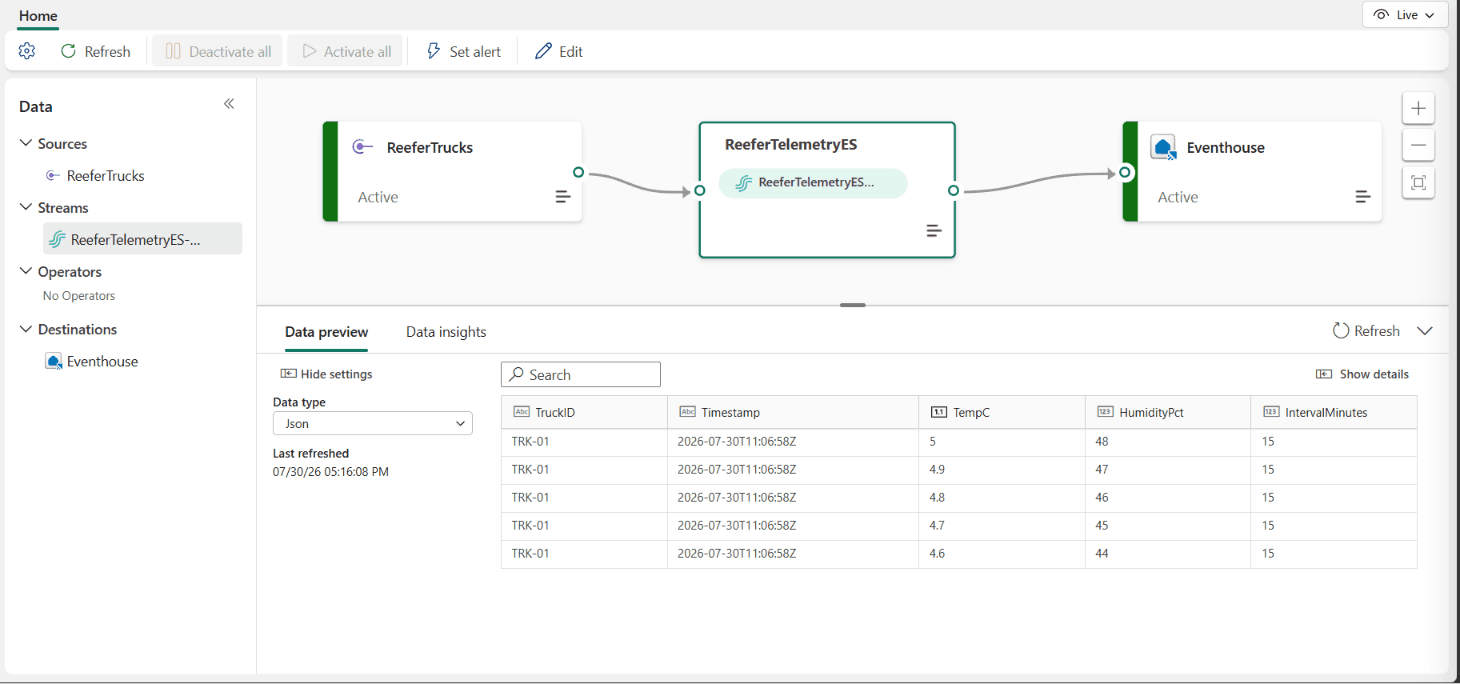The width and height of the screenshot is (1460, 684).
Task: Fit canvas to view
Action: point(1418,183)
